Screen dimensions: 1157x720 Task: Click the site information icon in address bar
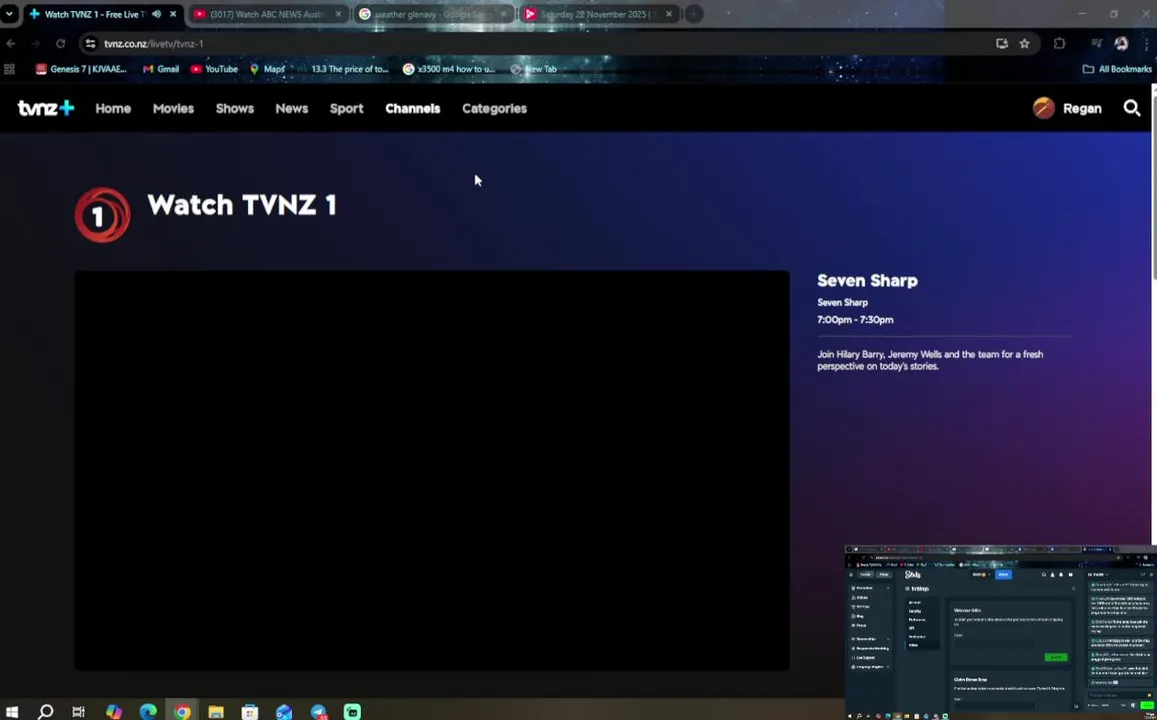tap(90, 44)
